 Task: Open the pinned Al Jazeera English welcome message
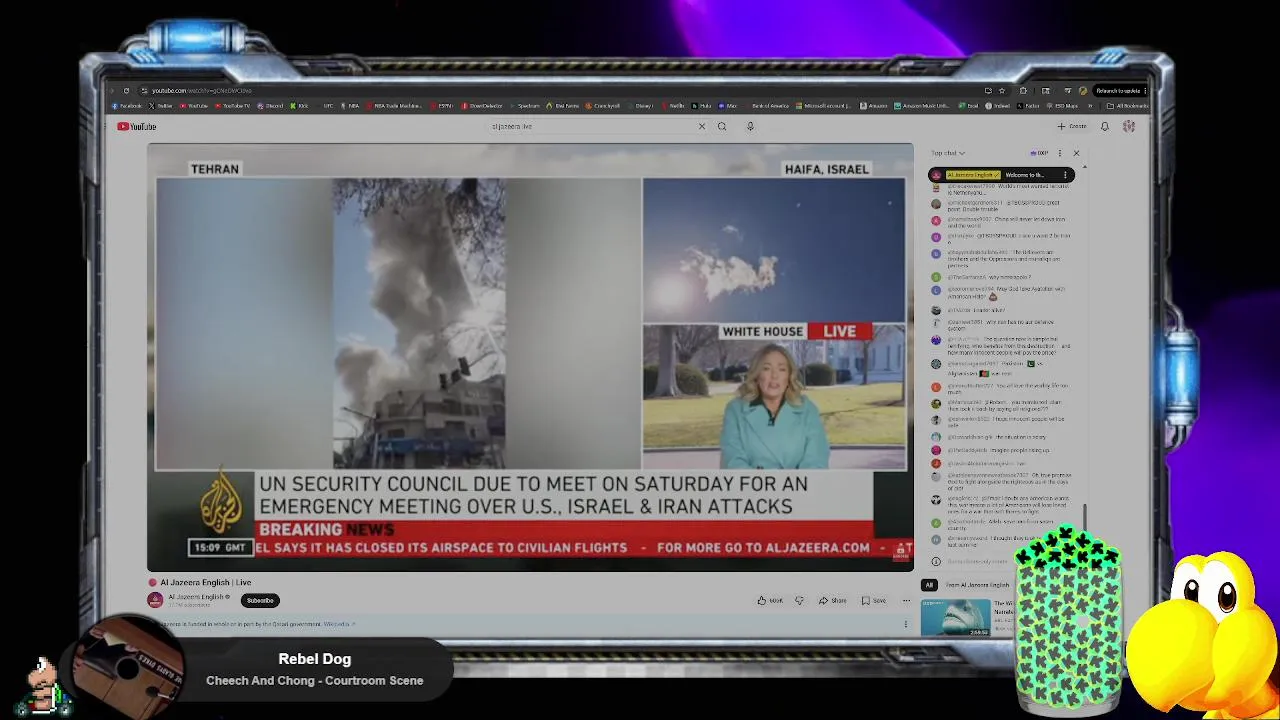point(1003,175)
